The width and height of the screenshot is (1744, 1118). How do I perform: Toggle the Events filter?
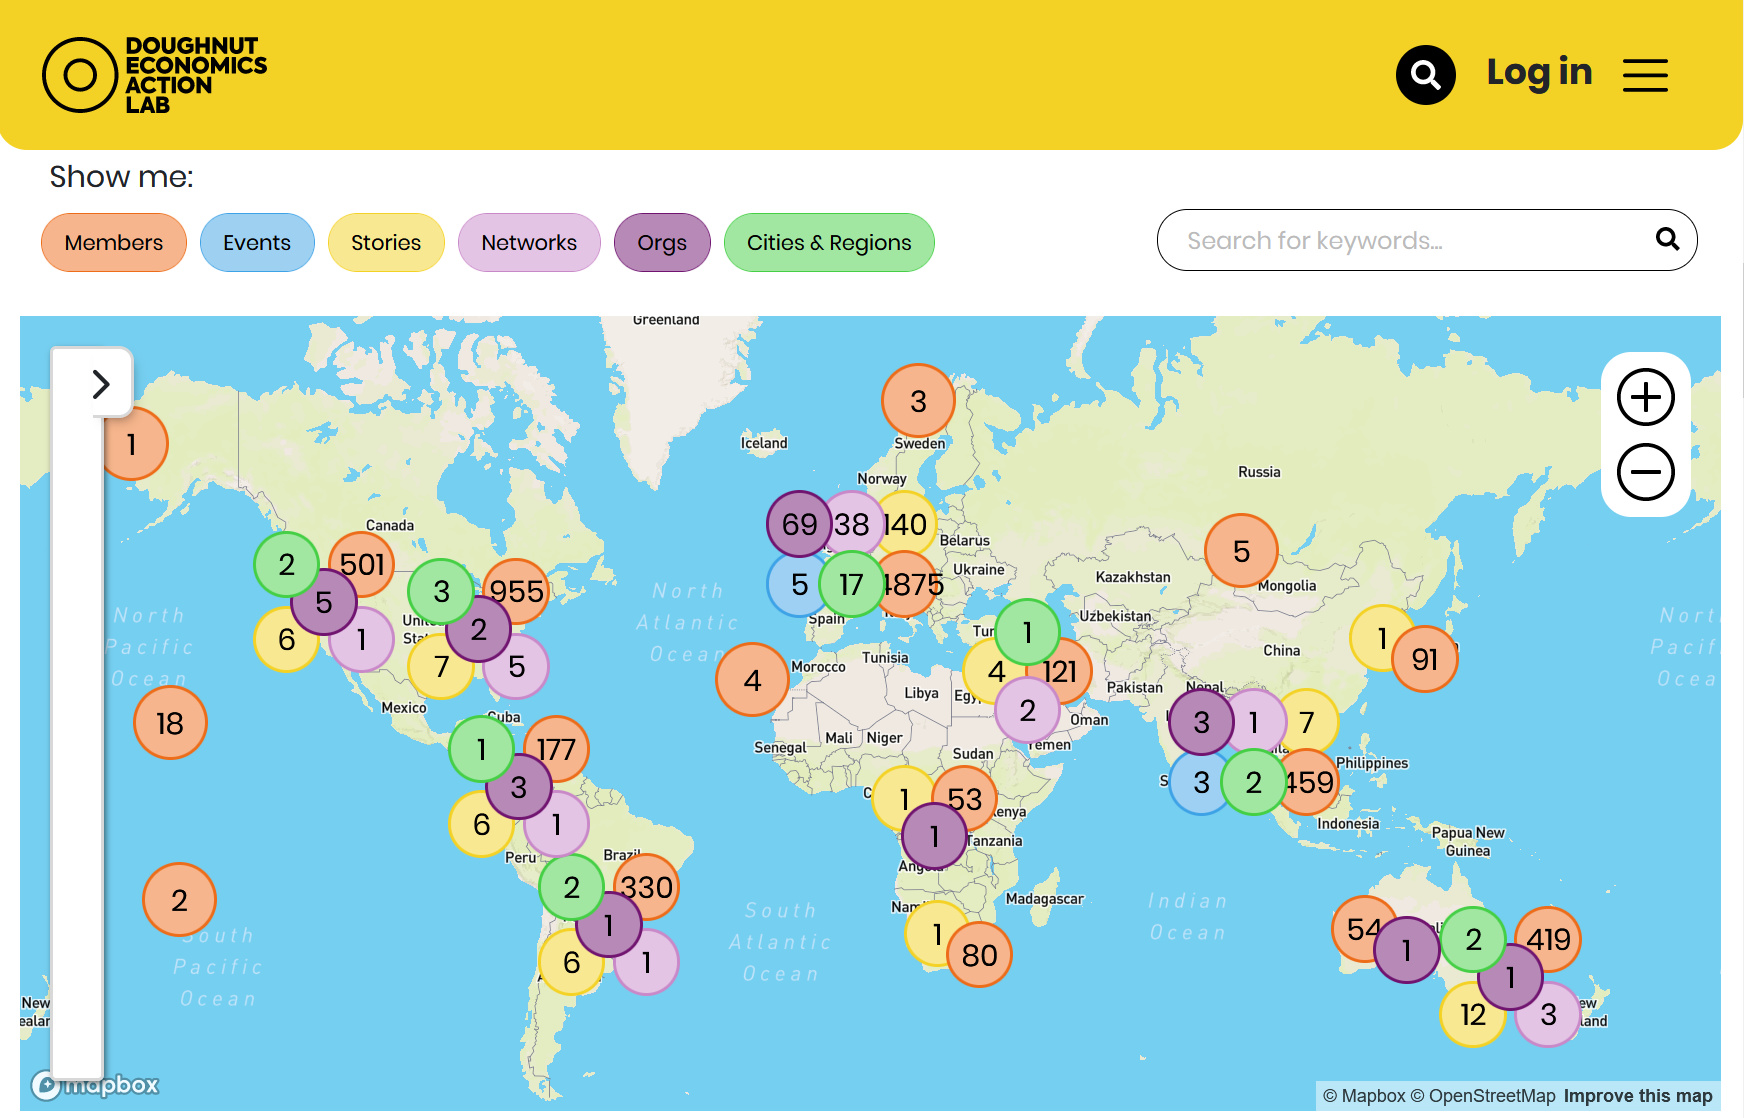click(257, 243)
